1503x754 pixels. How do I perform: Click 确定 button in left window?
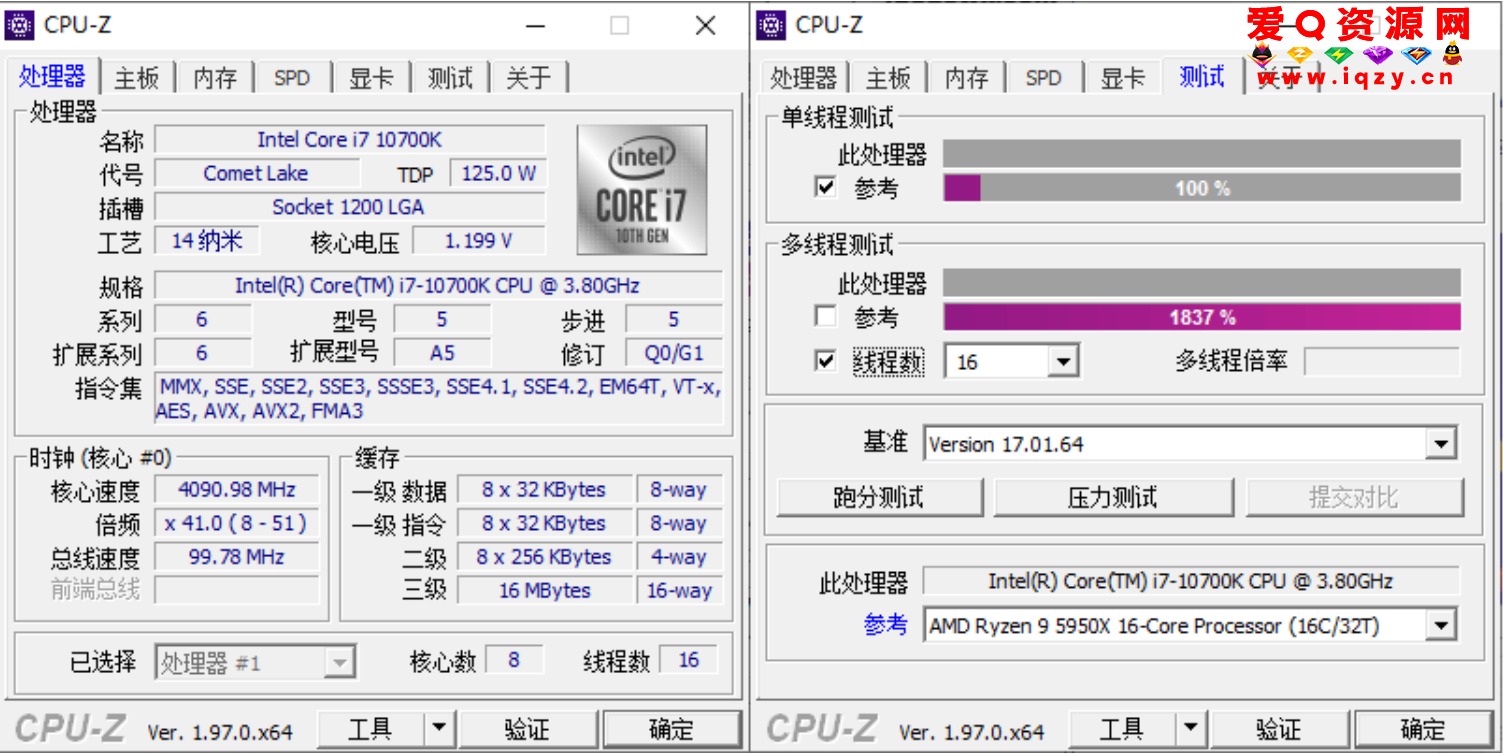pos(672,729)
